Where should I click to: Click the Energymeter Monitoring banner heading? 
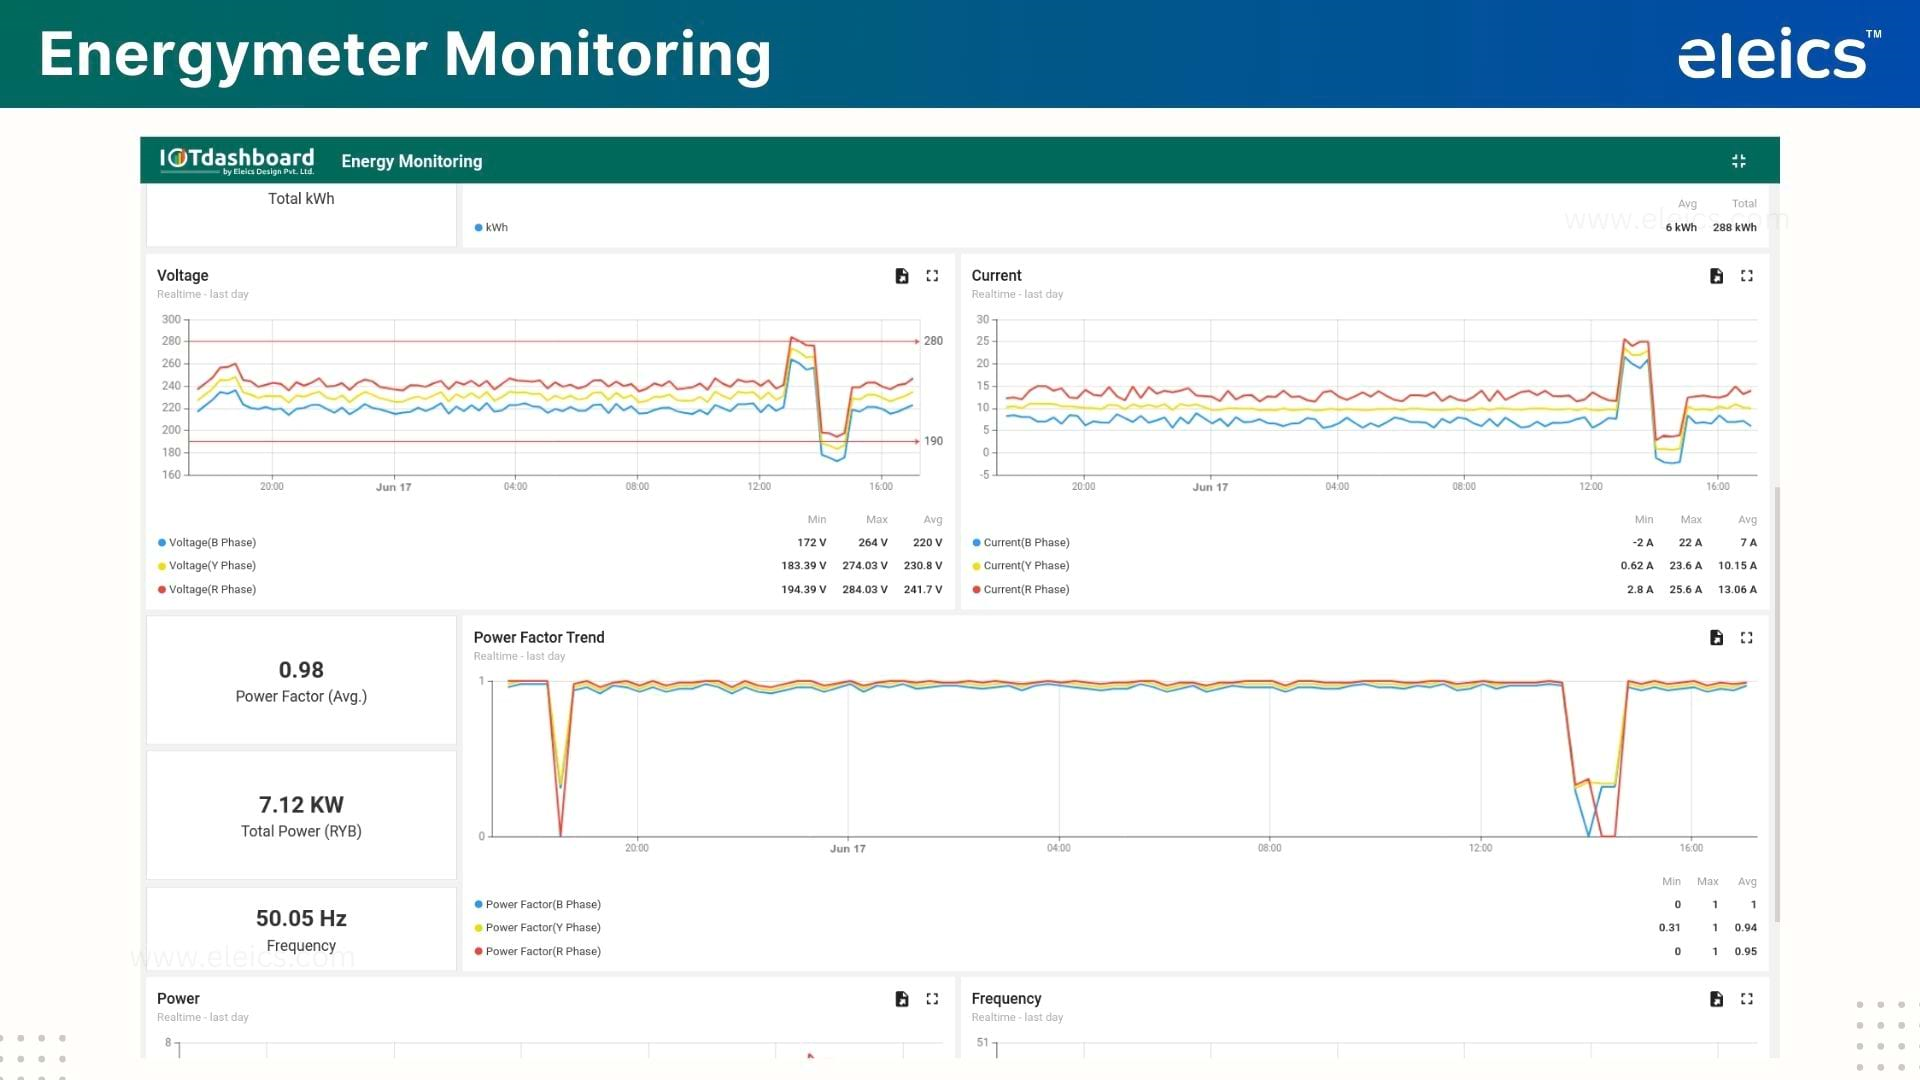405,54
